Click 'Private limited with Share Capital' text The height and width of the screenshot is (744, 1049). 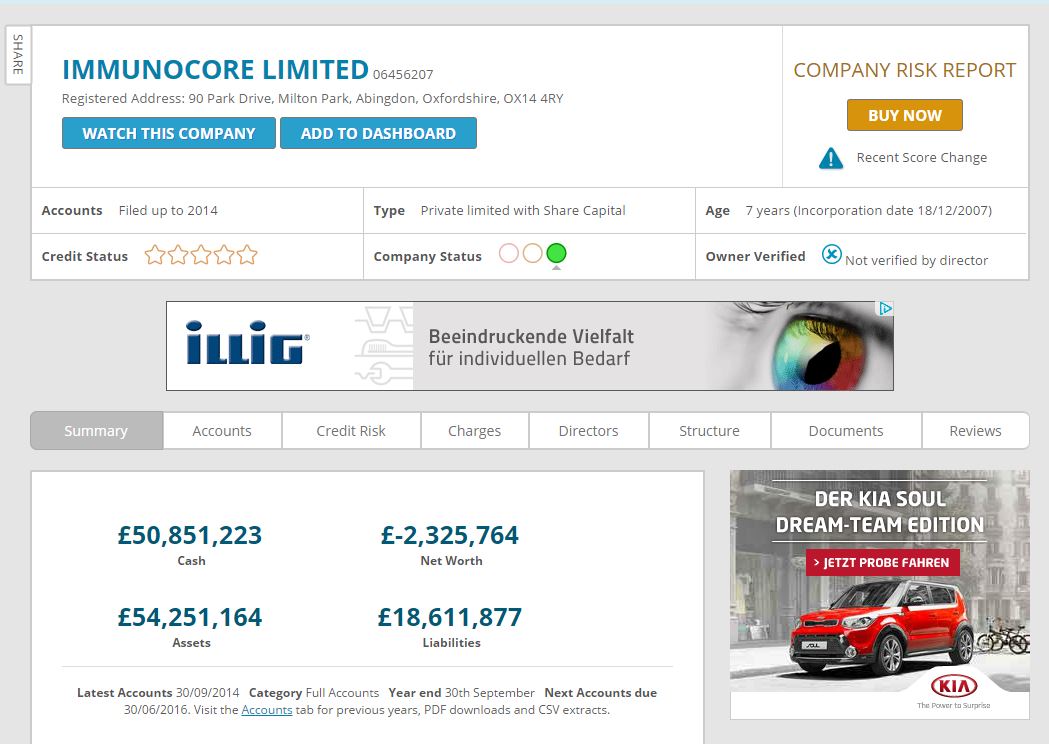(523, 210)
